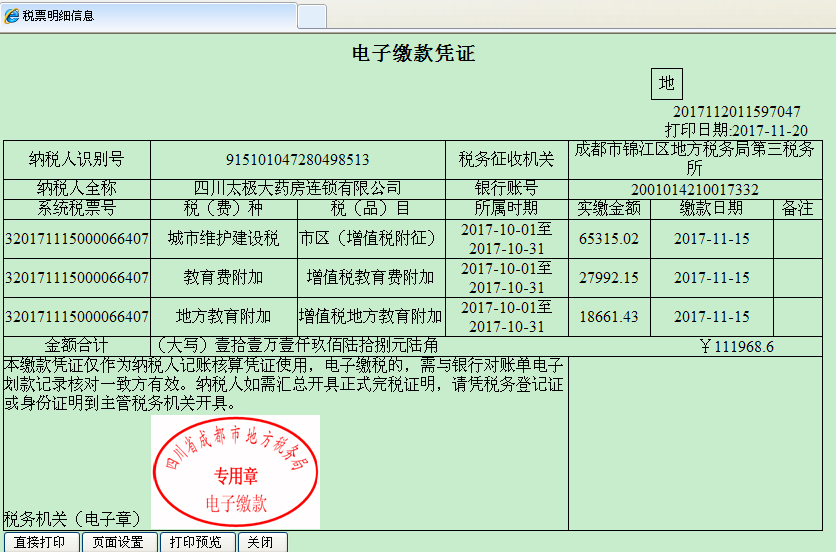Viewport: 836px width, 552px height.
Task: Click the 地方教育附加 tax type cell
Action: click(x=224, y=317)
